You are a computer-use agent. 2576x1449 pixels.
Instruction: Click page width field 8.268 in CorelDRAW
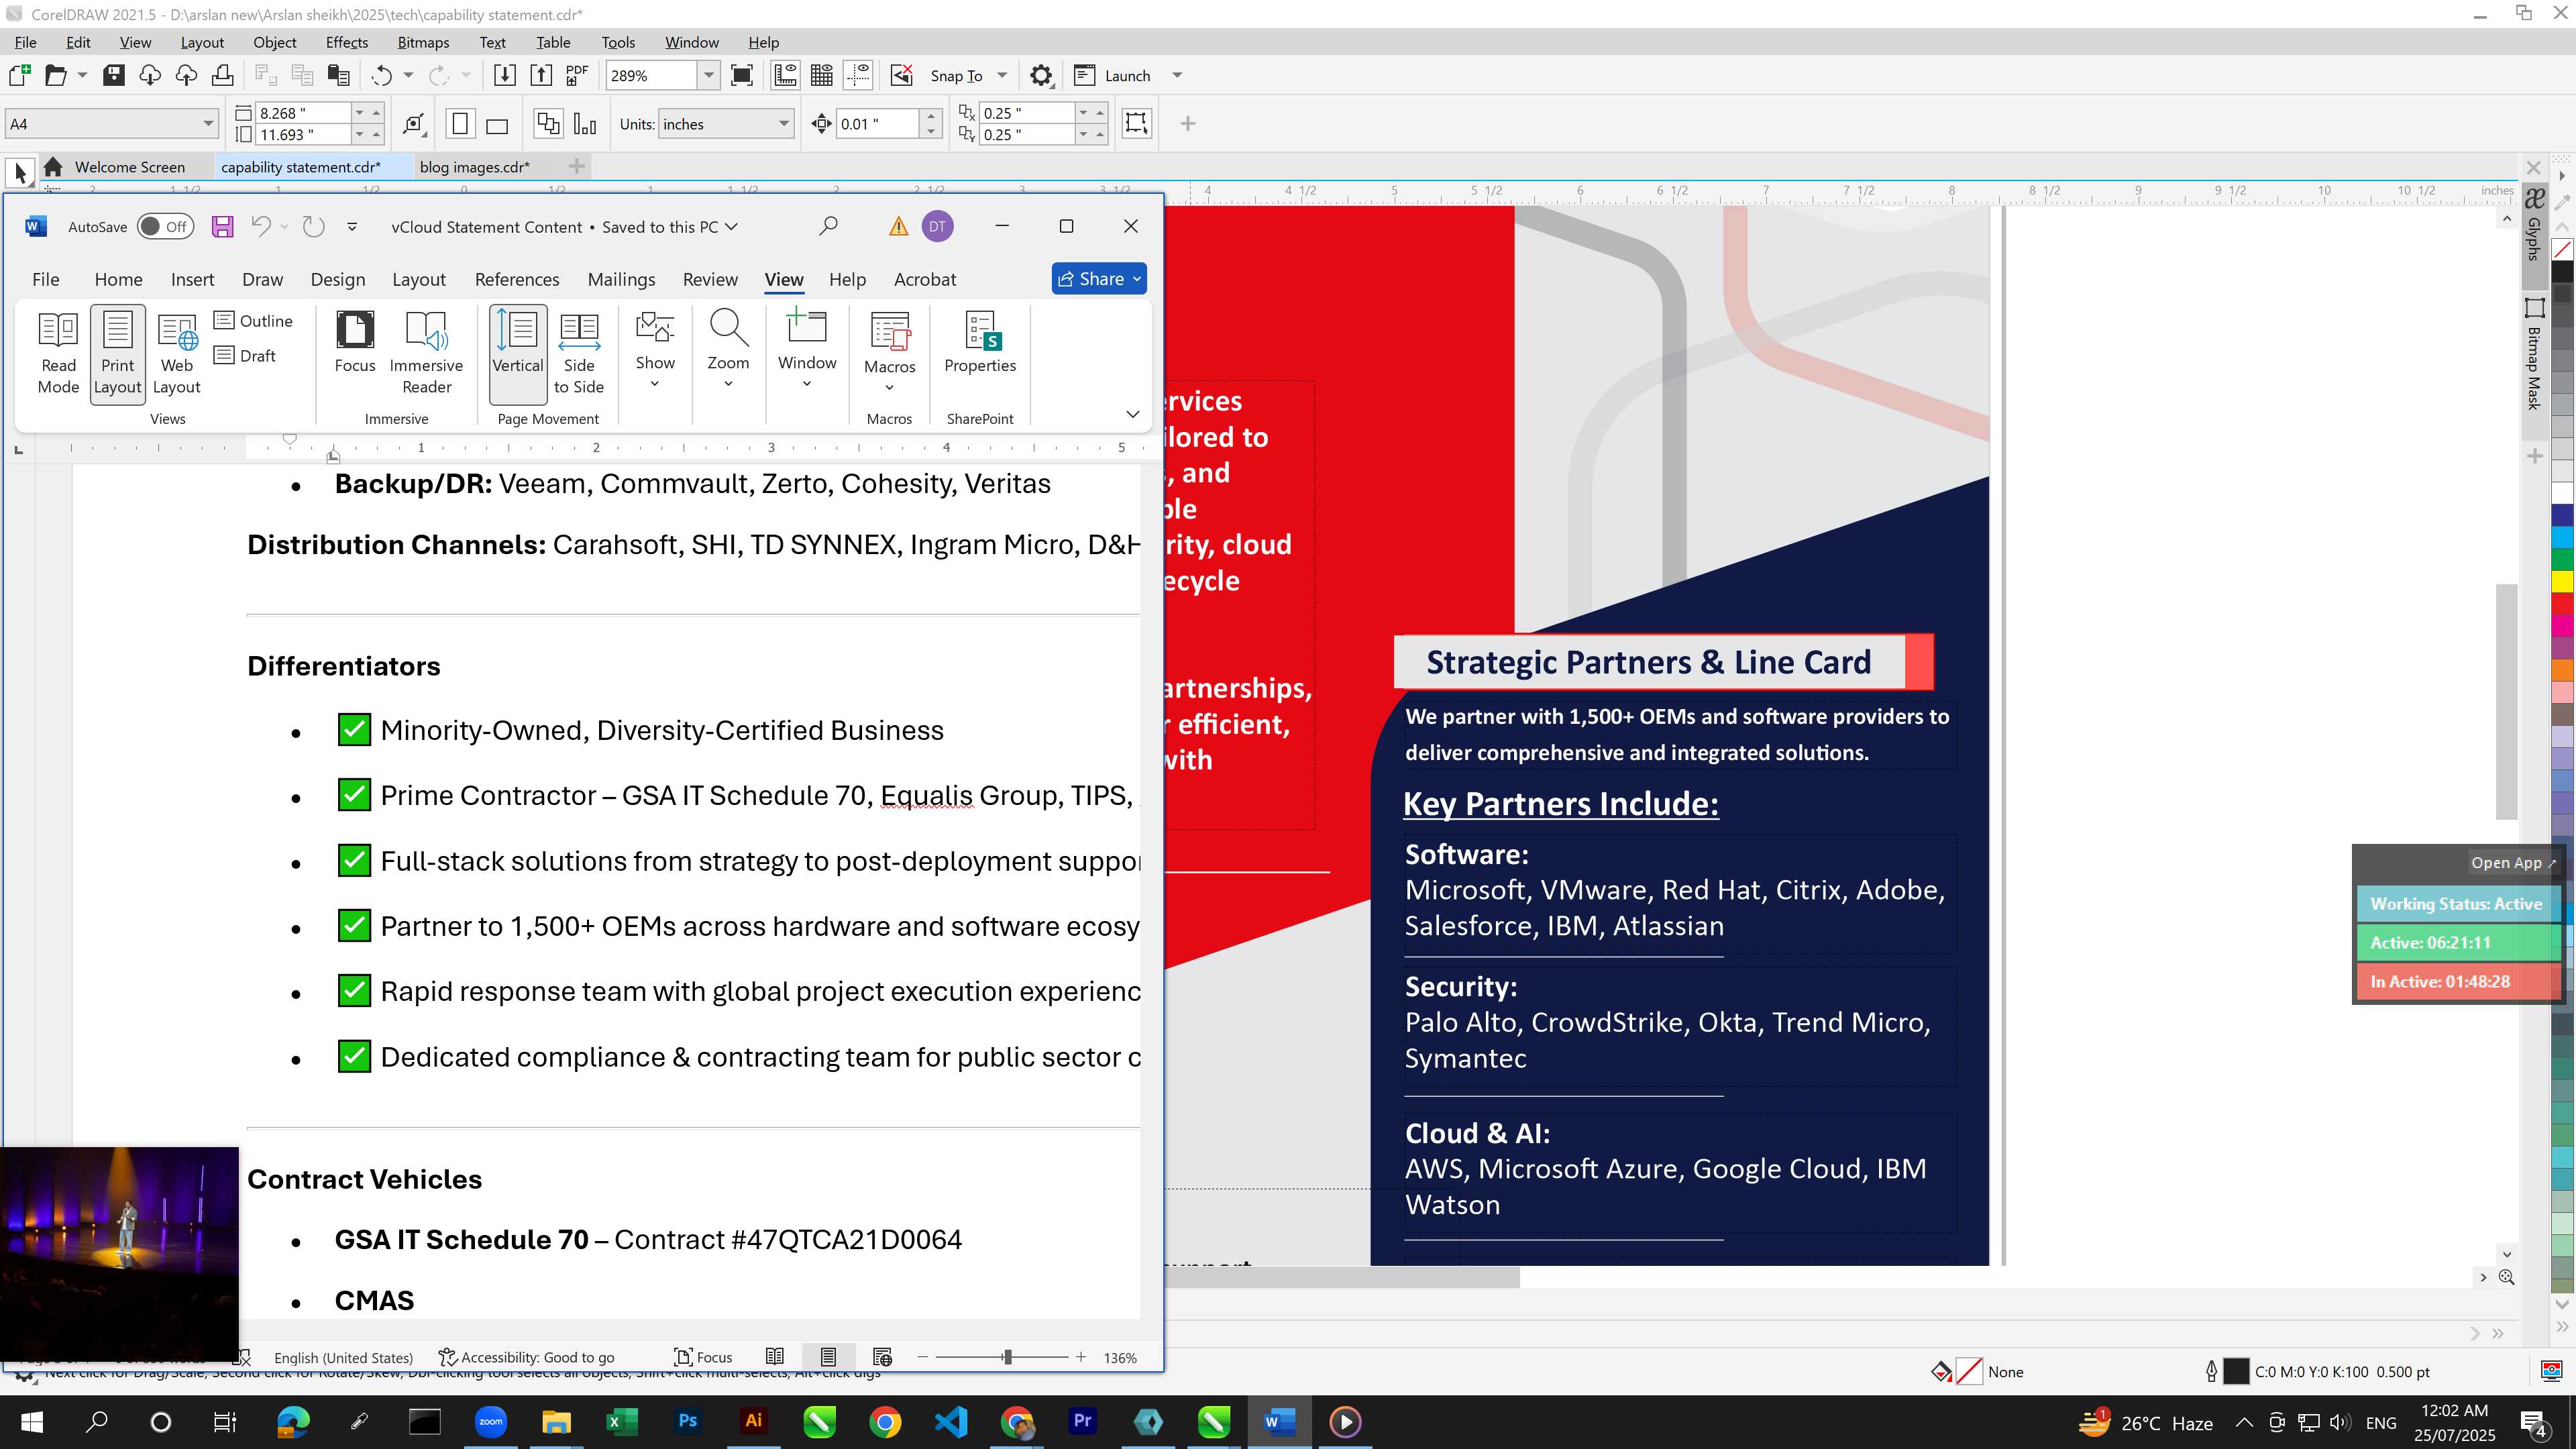[302, 113]
